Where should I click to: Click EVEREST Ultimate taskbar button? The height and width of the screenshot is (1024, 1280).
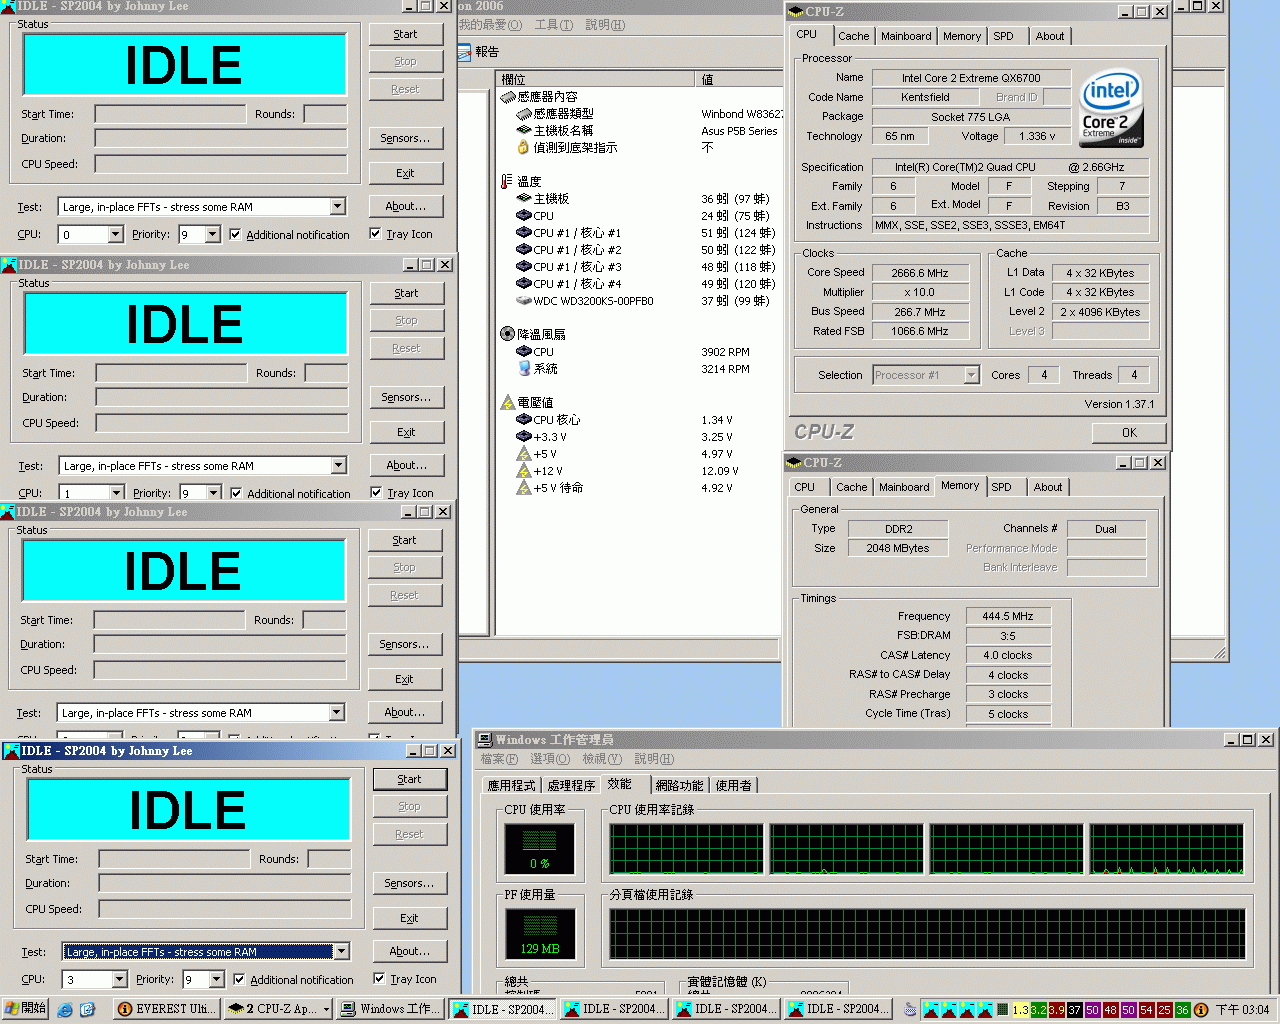[x=166, y=1009]
